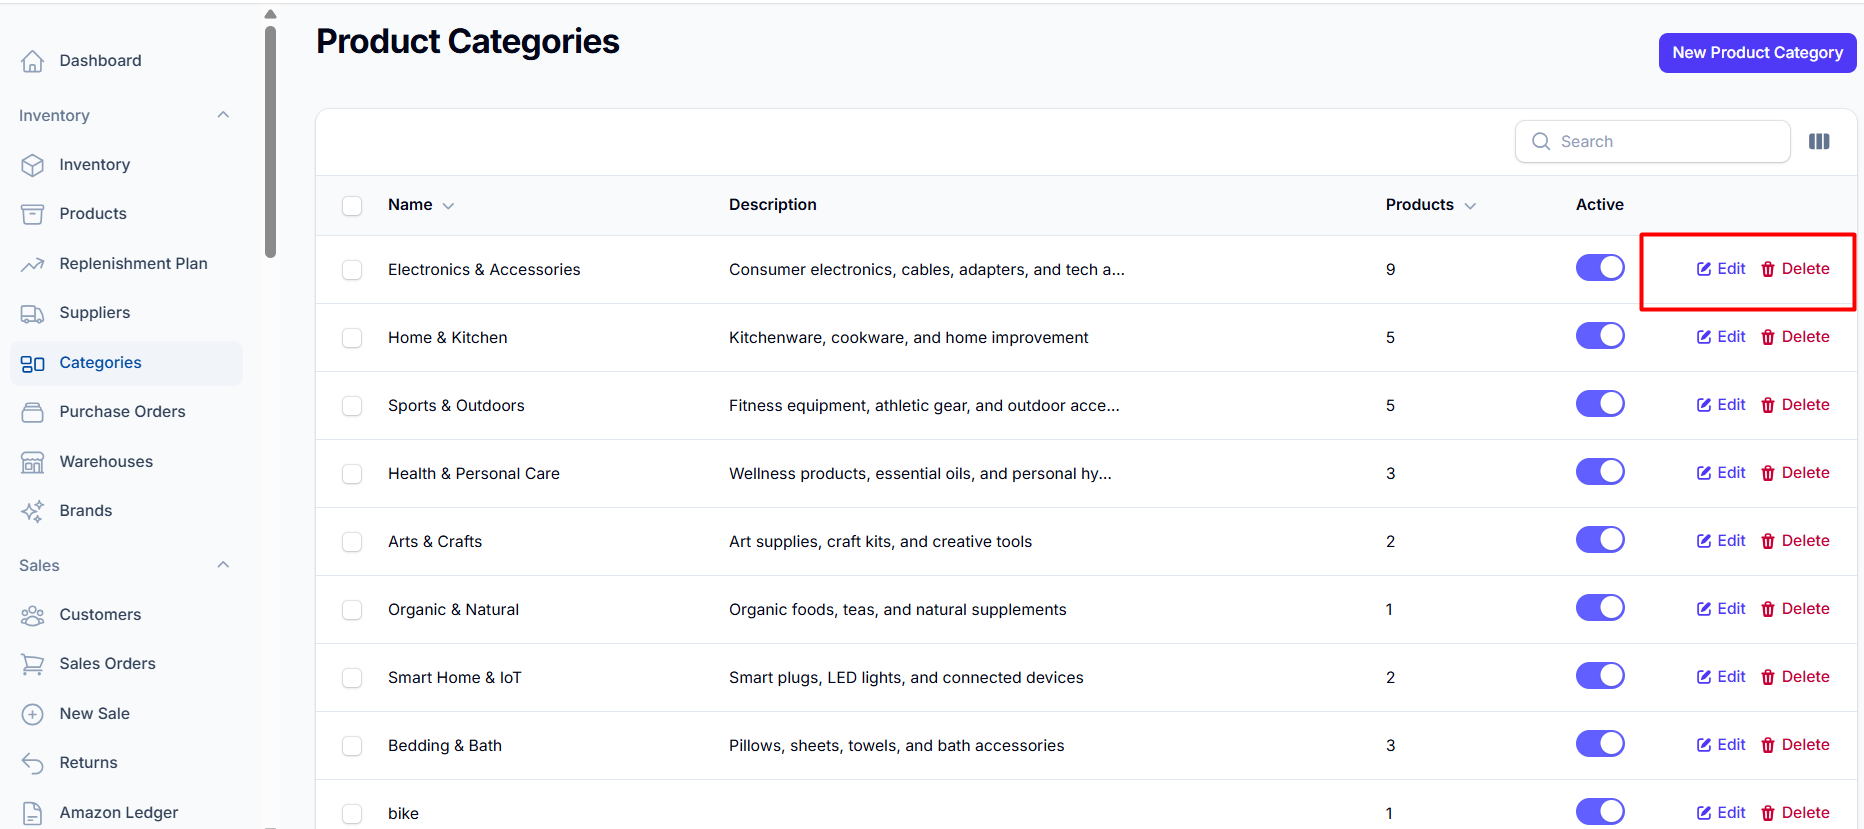The height and width of the screenshot is (829, 1864).
Task: Click the Dashboard home icon
Action: [x=32, y=61]
